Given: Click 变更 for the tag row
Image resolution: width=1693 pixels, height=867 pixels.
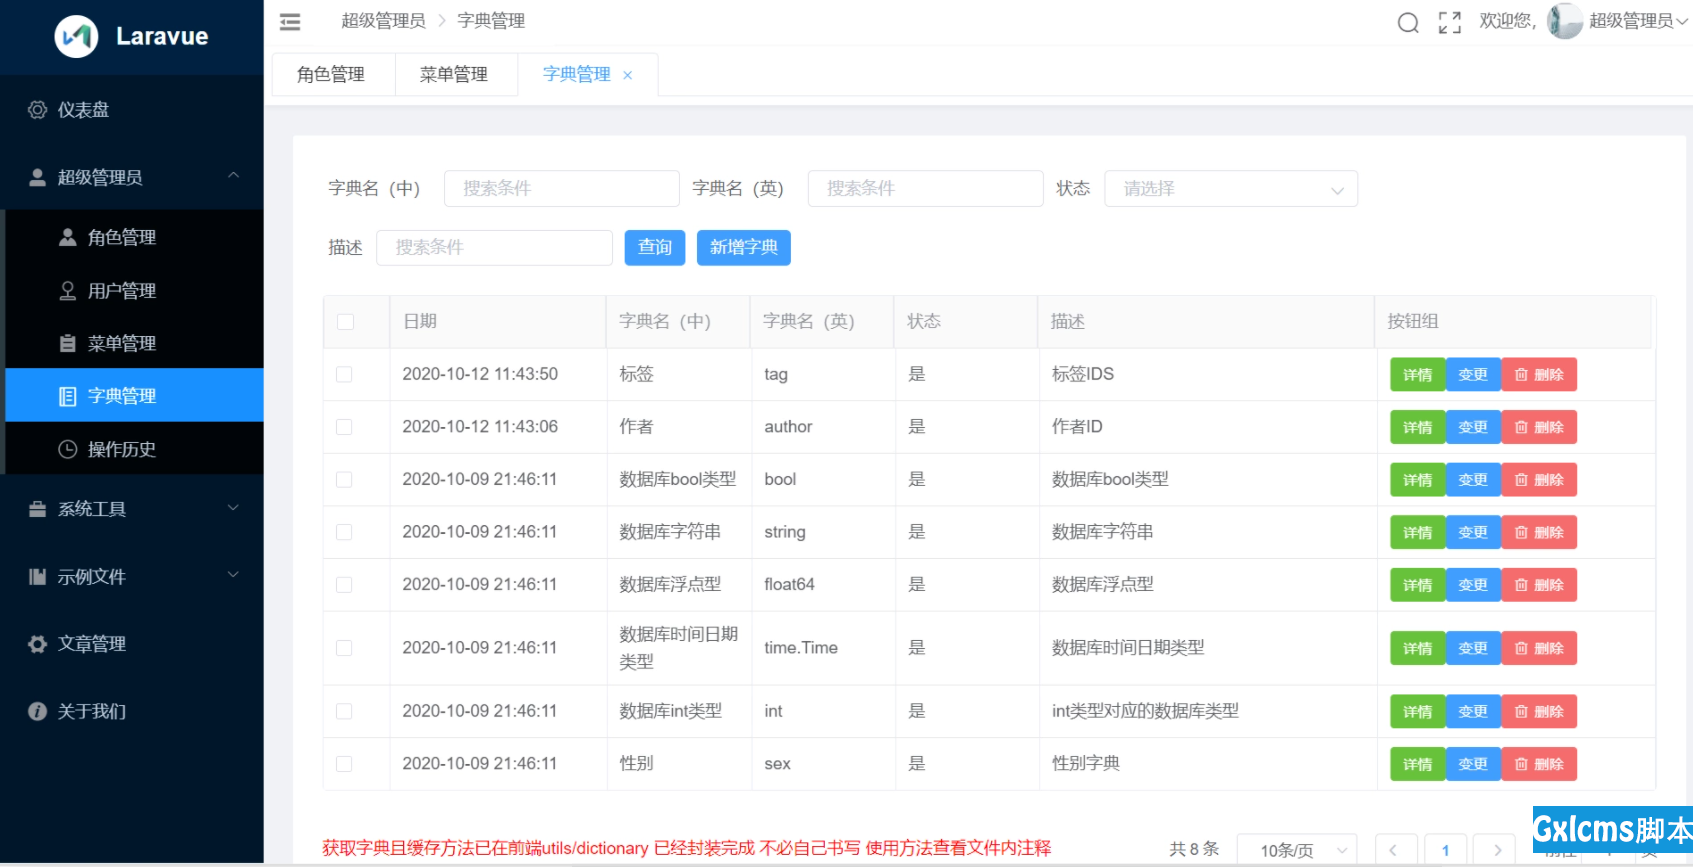Looking at the screenshot, I should pos(1474,375).
